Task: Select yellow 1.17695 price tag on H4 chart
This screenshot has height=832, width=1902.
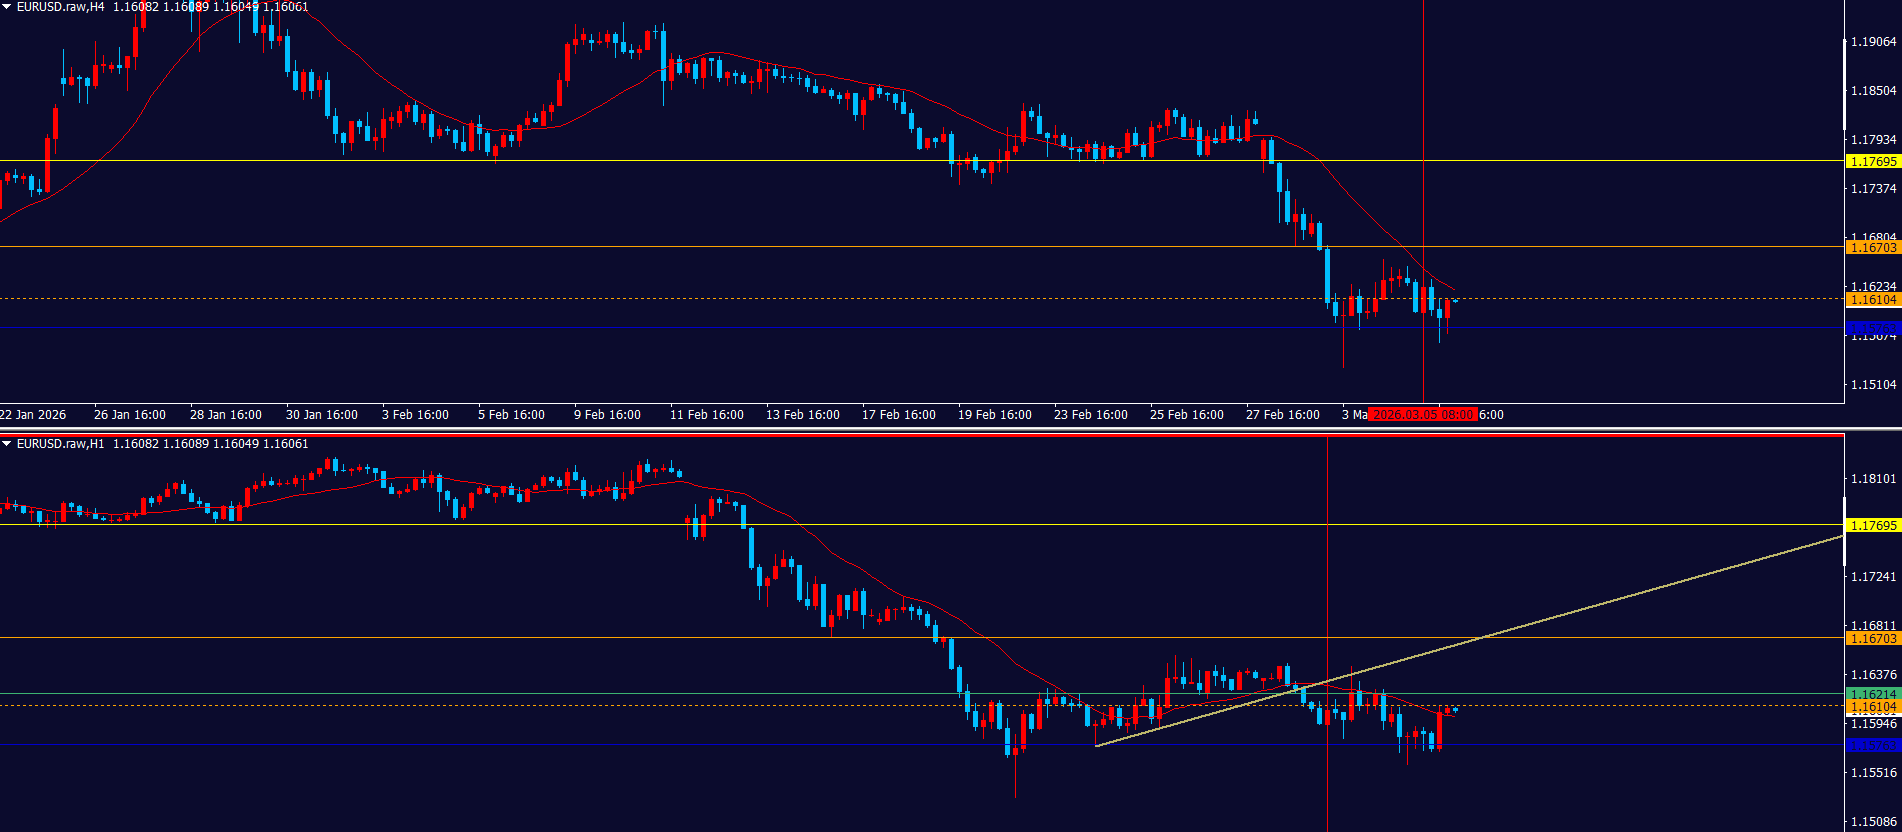Action: click(1872, 161)
